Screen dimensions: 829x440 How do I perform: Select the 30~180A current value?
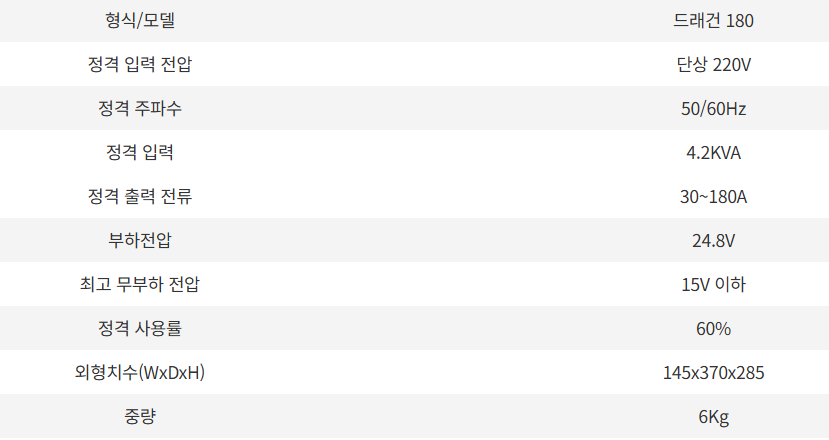click(x=713, y=197)
